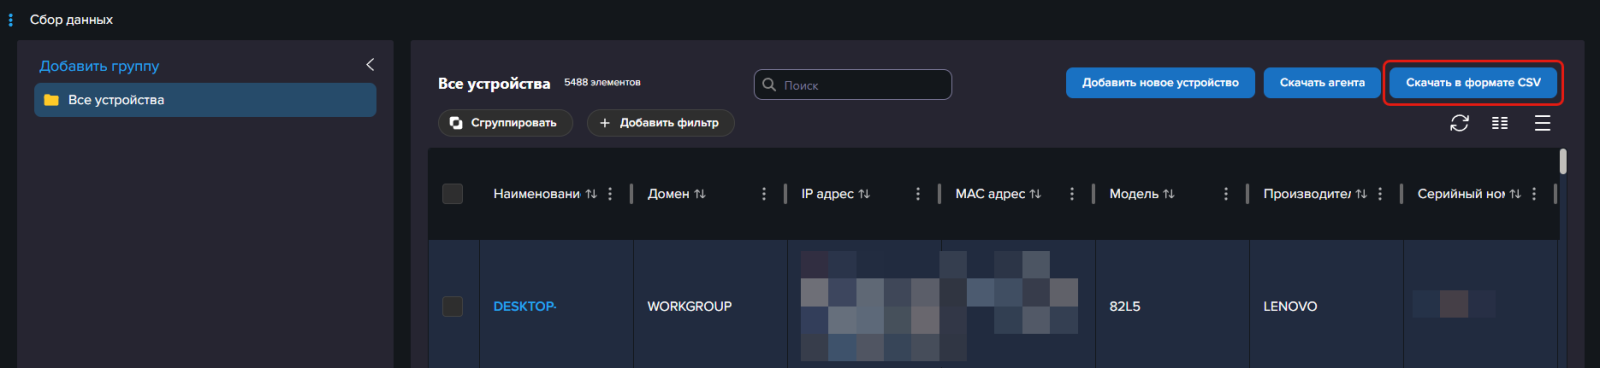Viewport: 1600px width, 368px height.
Task: Click the table's vertical scrollbar thumb
Action: 1563,161
